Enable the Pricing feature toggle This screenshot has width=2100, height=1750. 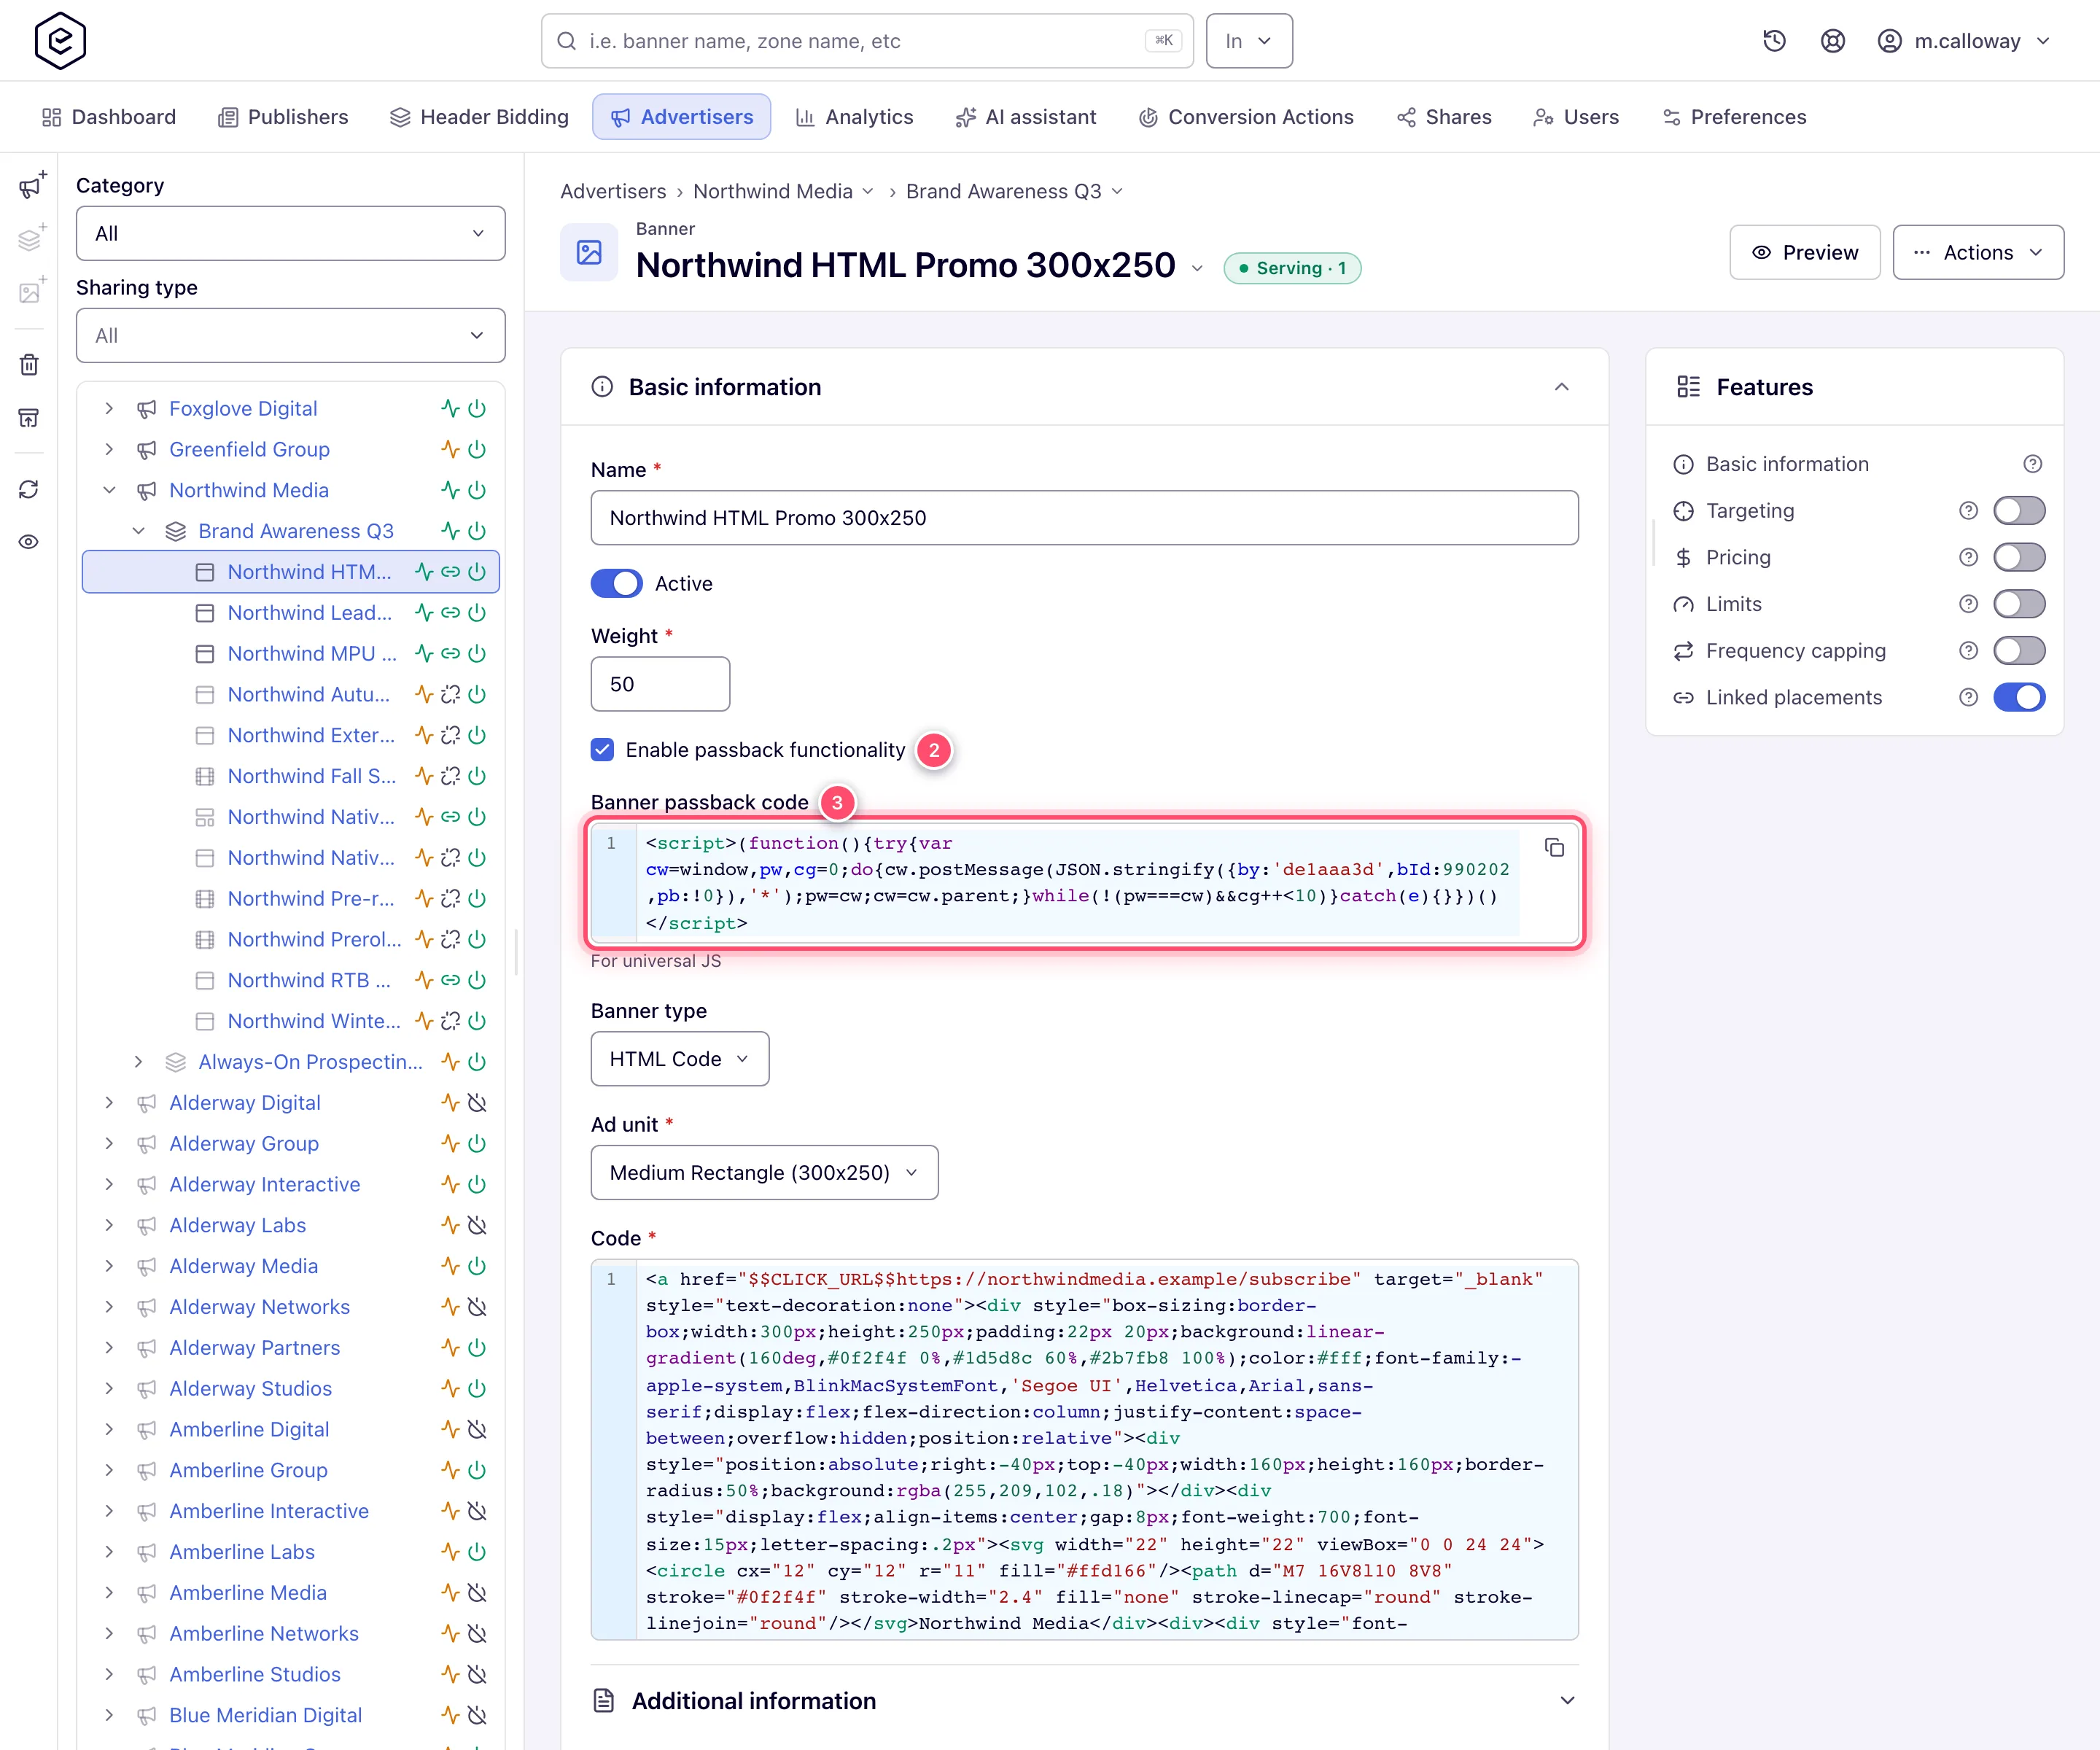[2018, 557]
